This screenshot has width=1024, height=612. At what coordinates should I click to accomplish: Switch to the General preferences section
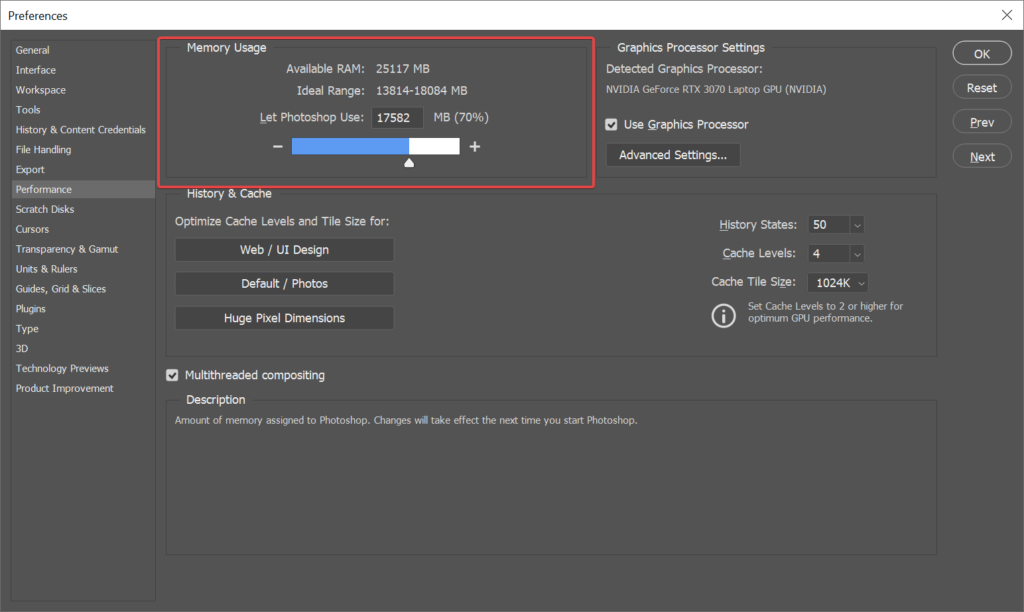(33, 50)
